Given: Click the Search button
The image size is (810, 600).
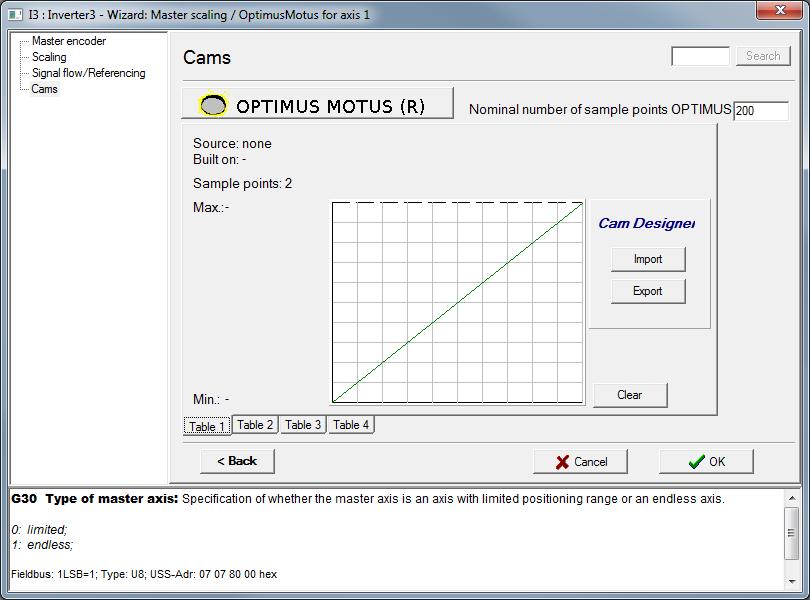Looking at the screenshot, I should click(x=762, y=56).
